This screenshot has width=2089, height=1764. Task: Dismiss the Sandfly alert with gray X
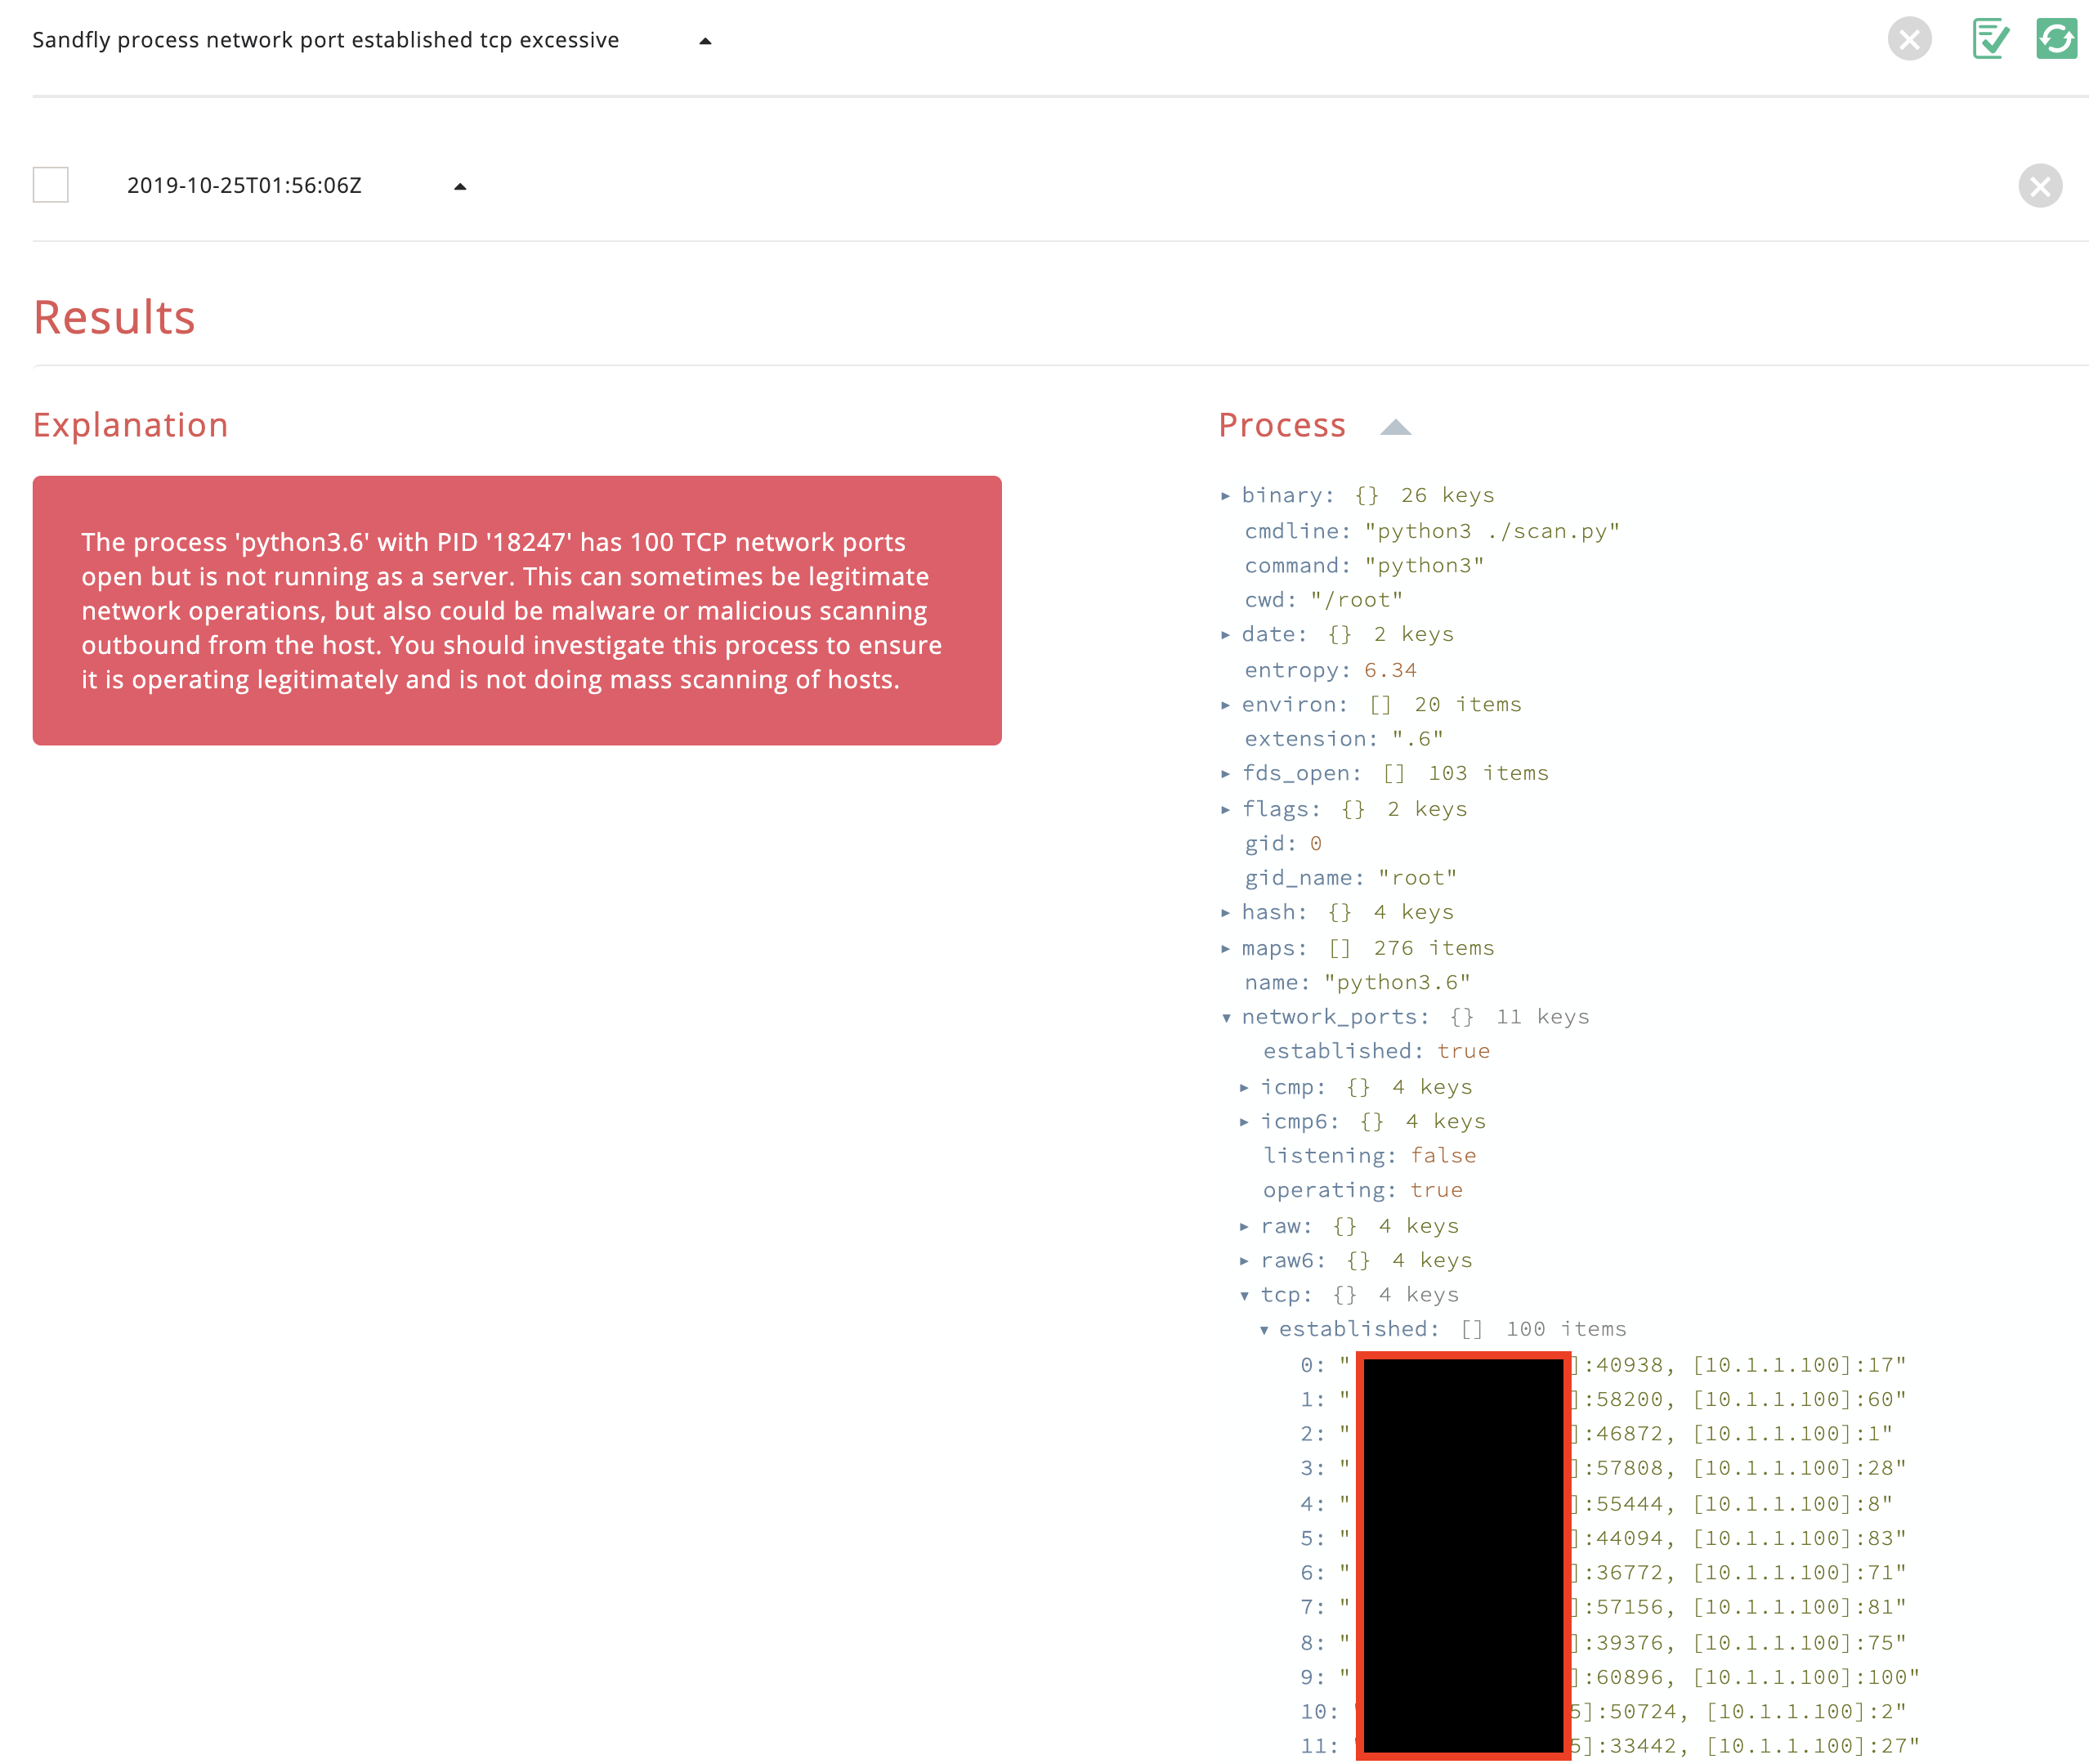(x=1909, y=39)
